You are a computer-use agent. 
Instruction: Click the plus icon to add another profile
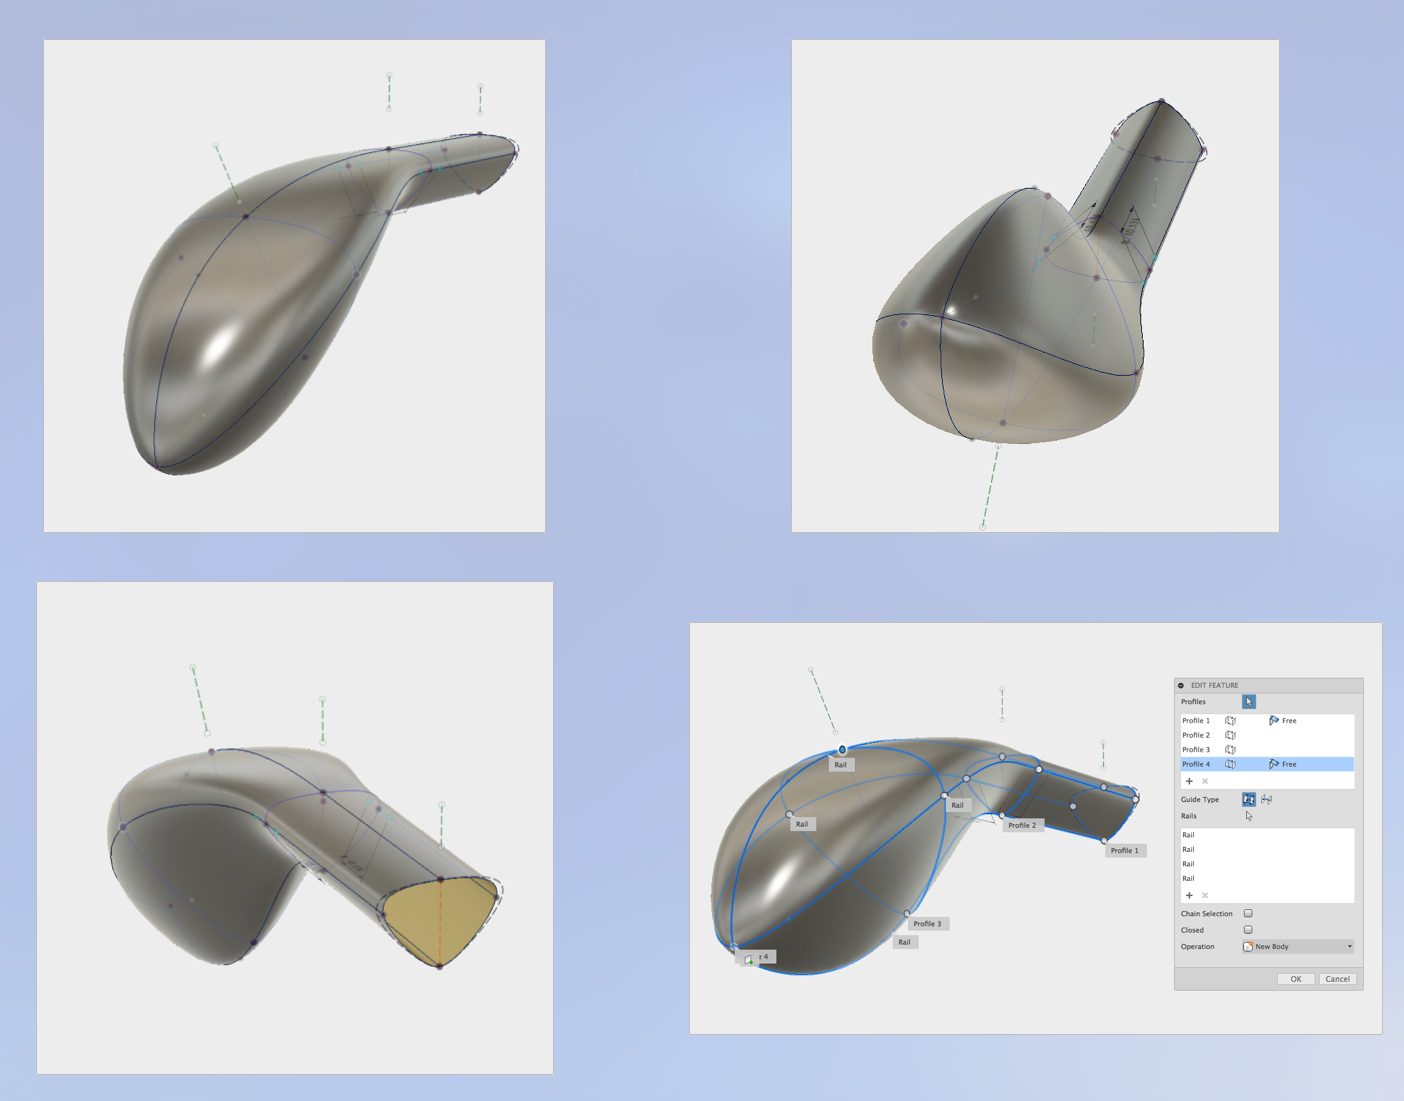point(1189,781)
